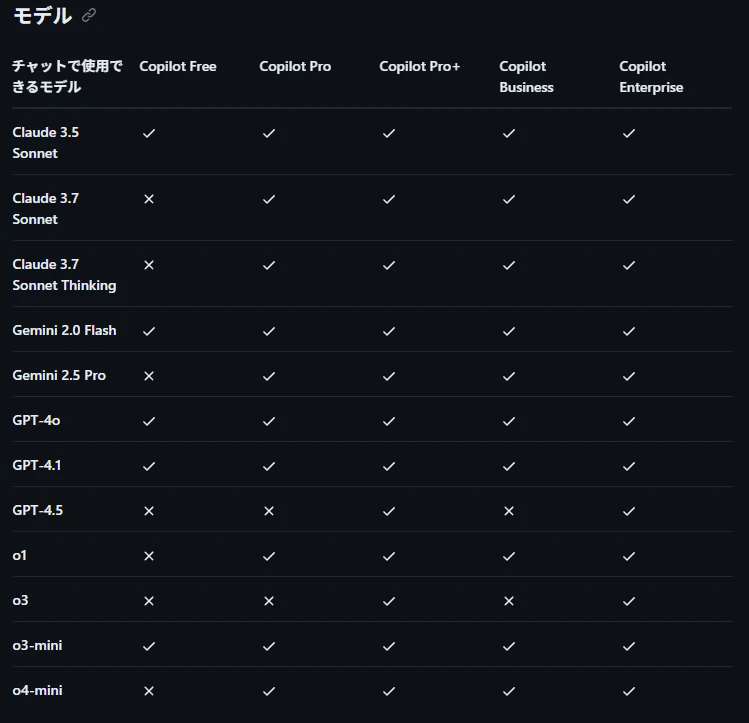The width and height of the screenshot is (749, 723).
Task: Select the Copilot Enterprise column header
Action: point(651,77)
